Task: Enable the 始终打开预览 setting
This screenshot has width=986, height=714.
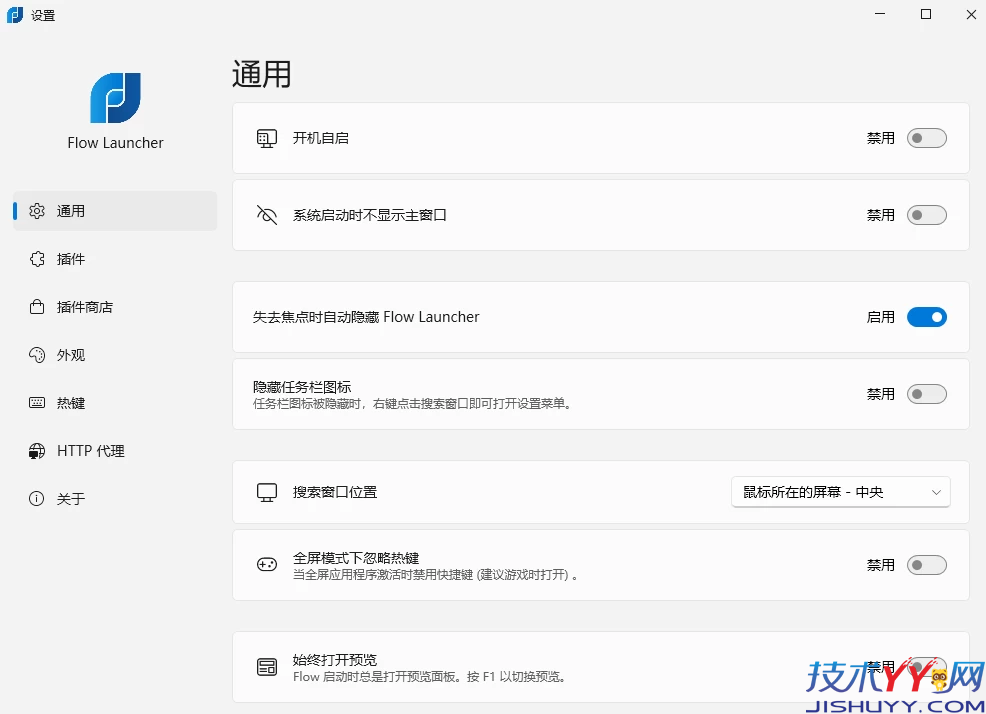Action: coord(926,666)
